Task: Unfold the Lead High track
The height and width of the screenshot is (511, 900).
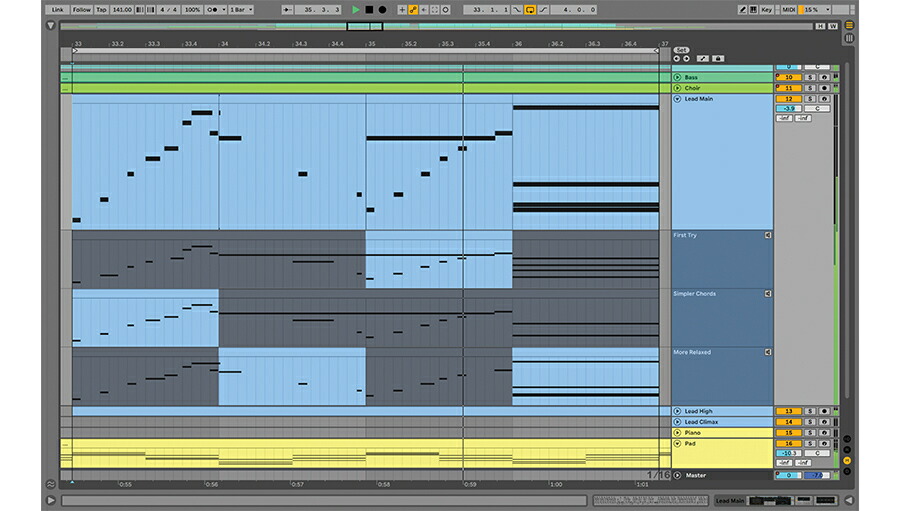Action: coord(677,411)
